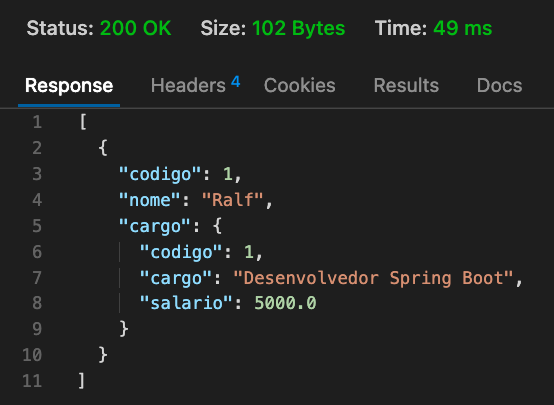Click the Headers count badge 4
The image size is (554, 405).
pyautogui.click(x=236, y=82)
